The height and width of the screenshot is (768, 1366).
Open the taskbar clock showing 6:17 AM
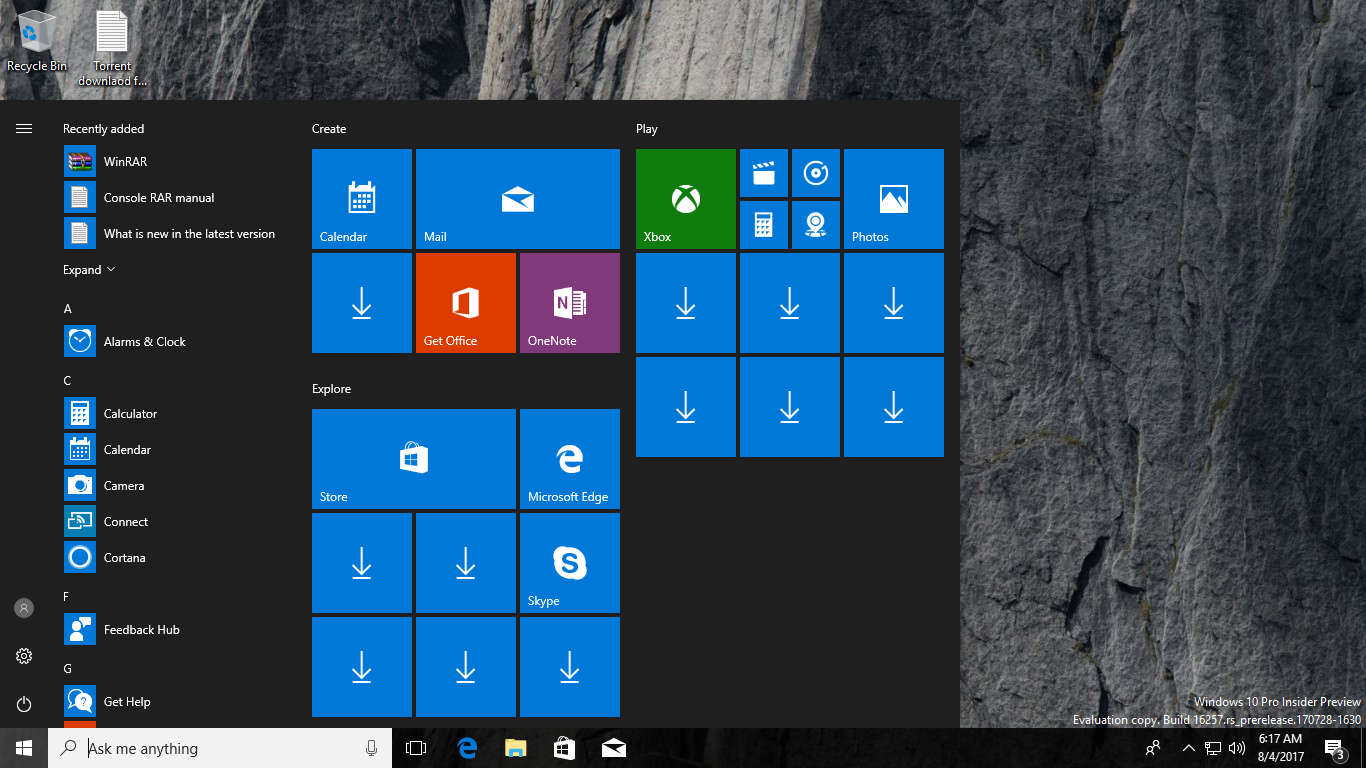[1281, 748]
